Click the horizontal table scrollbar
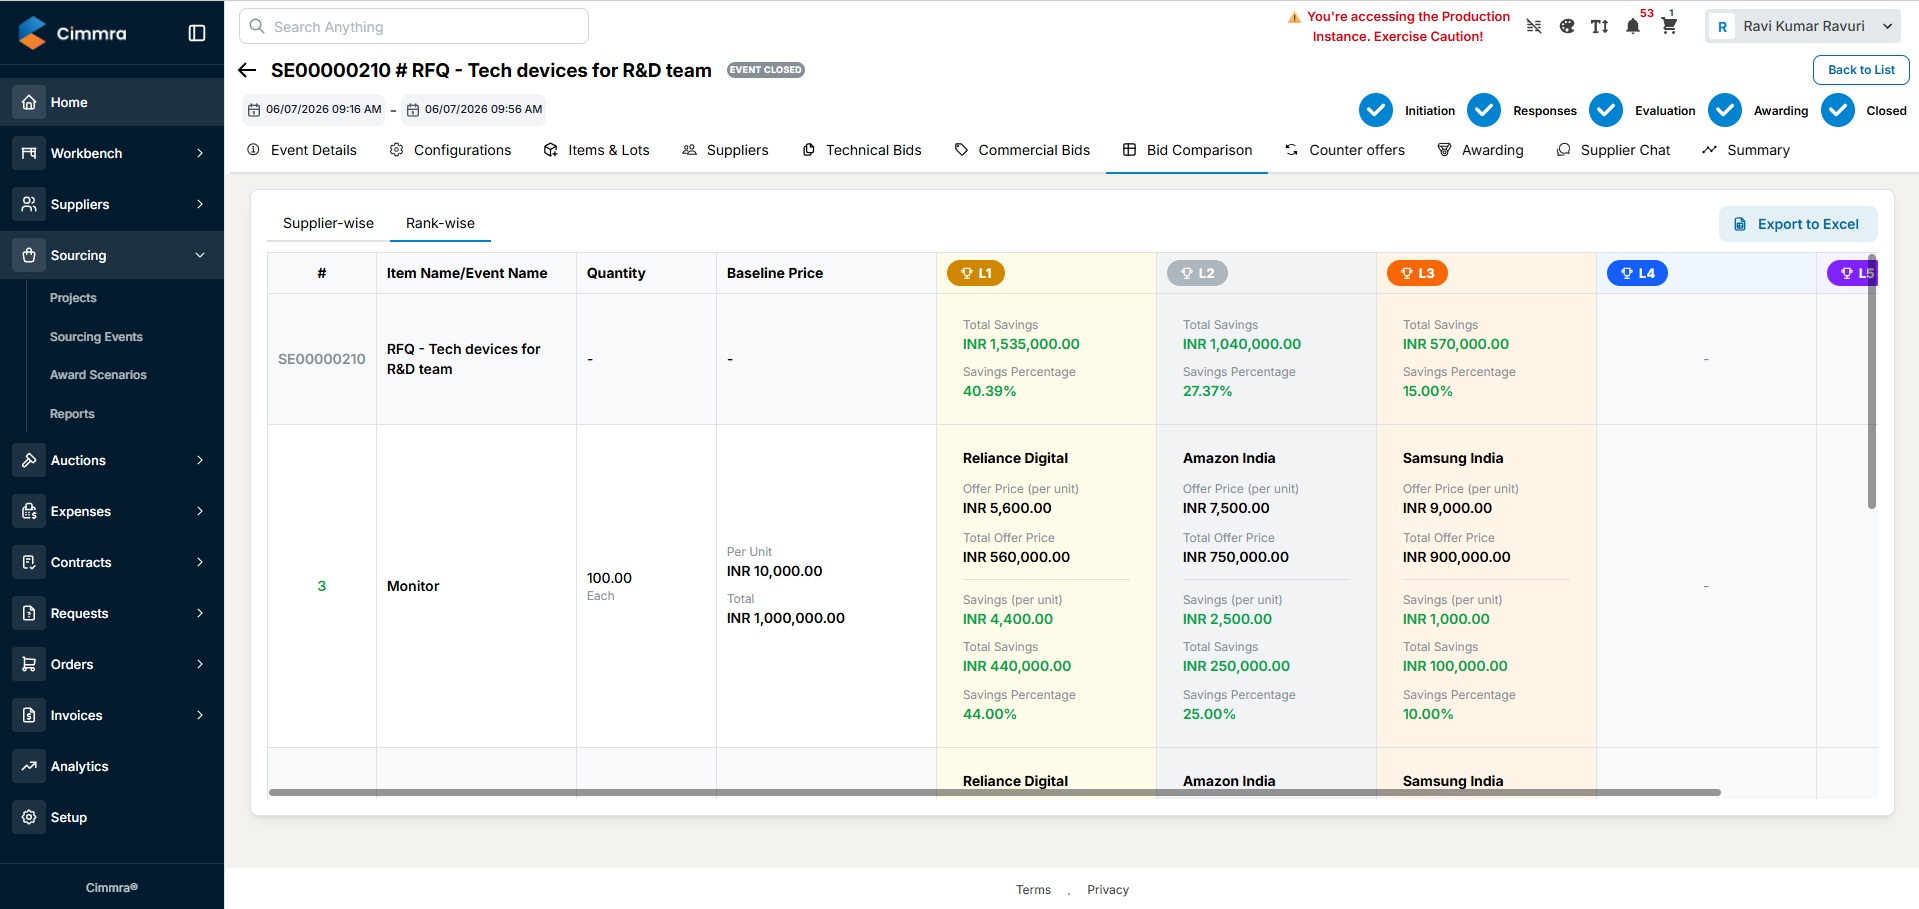The width and height of the screenshot is (1919, 909). [x=994, y=792]
